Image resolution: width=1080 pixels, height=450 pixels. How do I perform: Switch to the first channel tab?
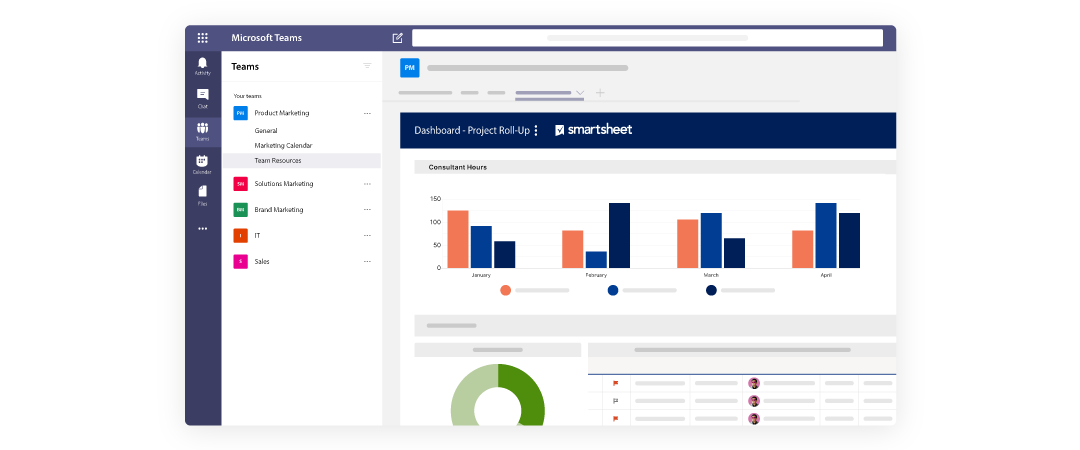click(425, 92)
